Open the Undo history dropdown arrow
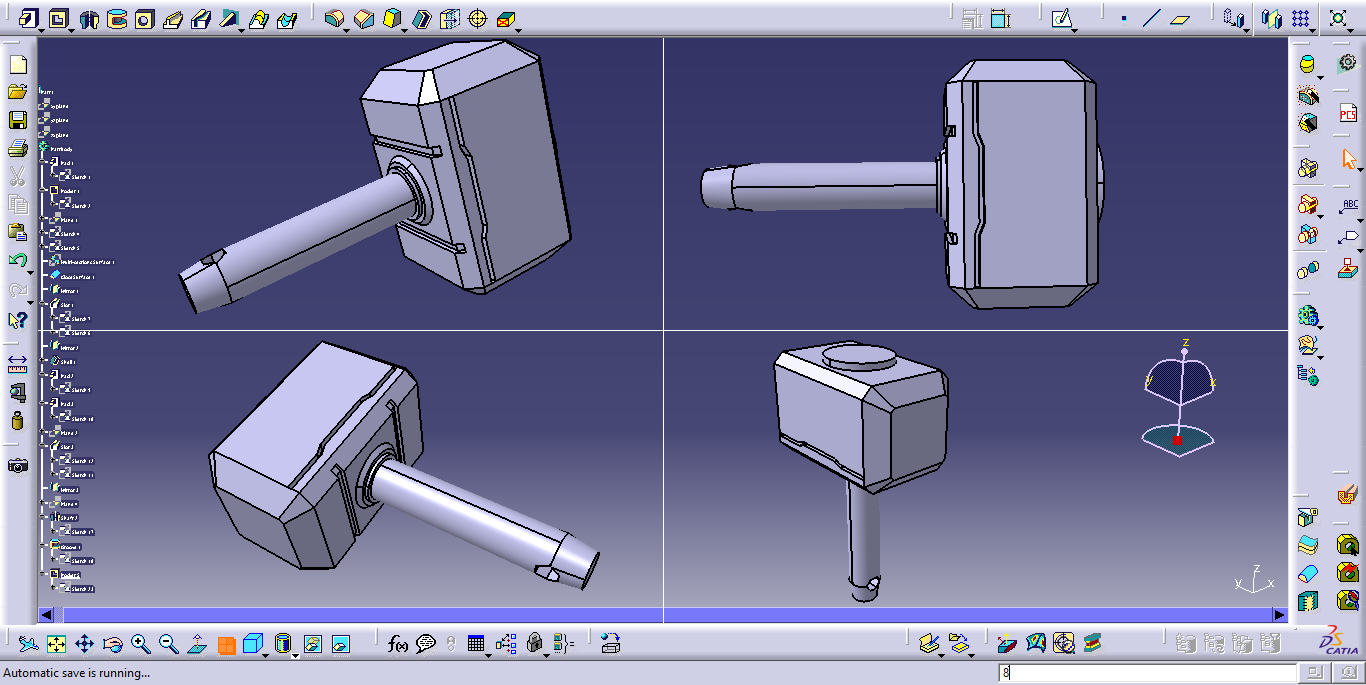This screenshot has height=685, width=1366. pyautogui.click(x=31, y=271)
